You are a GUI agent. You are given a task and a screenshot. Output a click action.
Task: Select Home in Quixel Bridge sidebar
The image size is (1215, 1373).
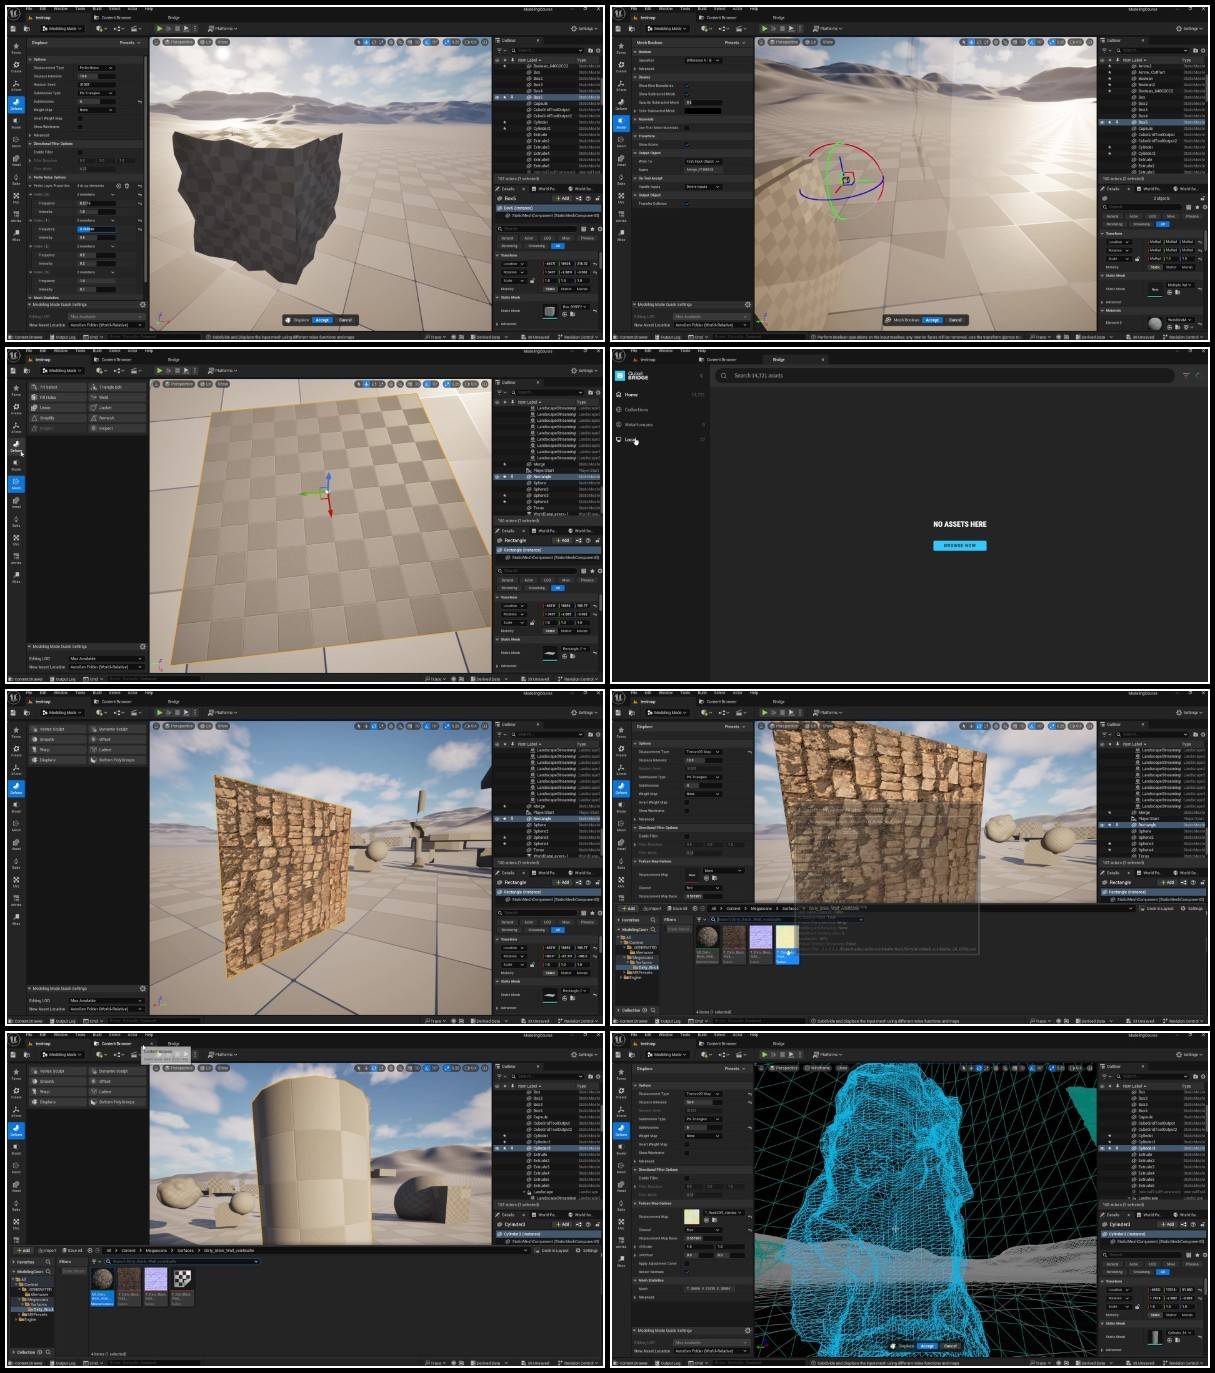[x=631, y=395]
